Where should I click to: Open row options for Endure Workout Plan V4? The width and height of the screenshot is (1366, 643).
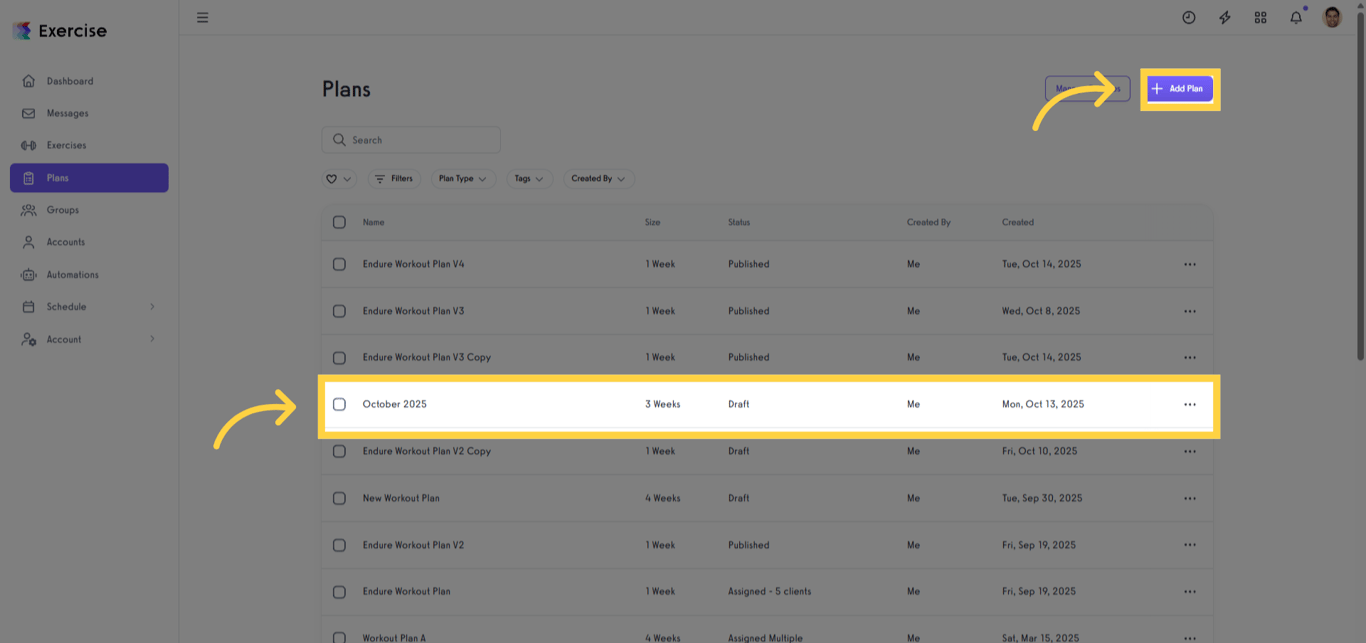click(1190, 264)
